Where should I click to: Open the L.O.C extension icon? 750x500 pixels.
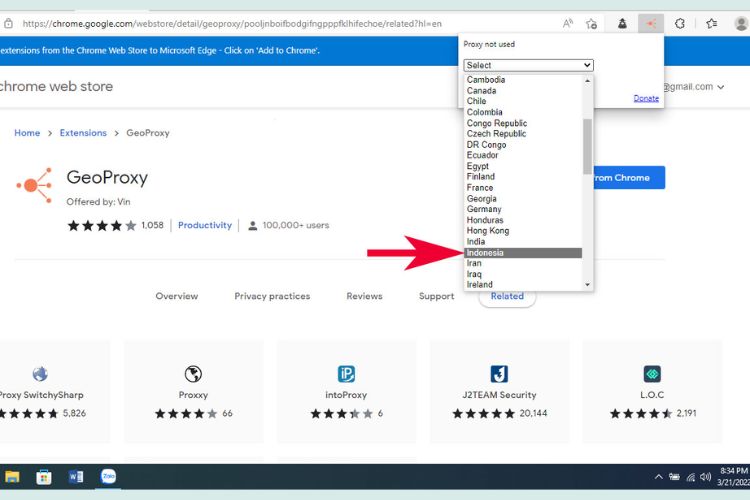652,374
